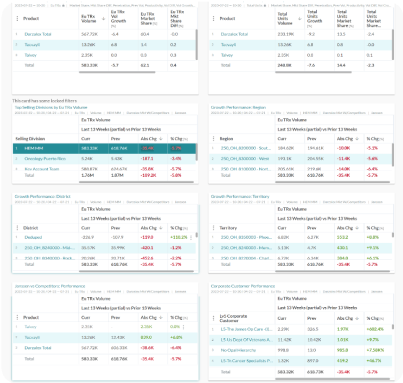403x383 pixels.
Task: Click Eu TRx Vol Growth column header
Action: pos(118,18)
